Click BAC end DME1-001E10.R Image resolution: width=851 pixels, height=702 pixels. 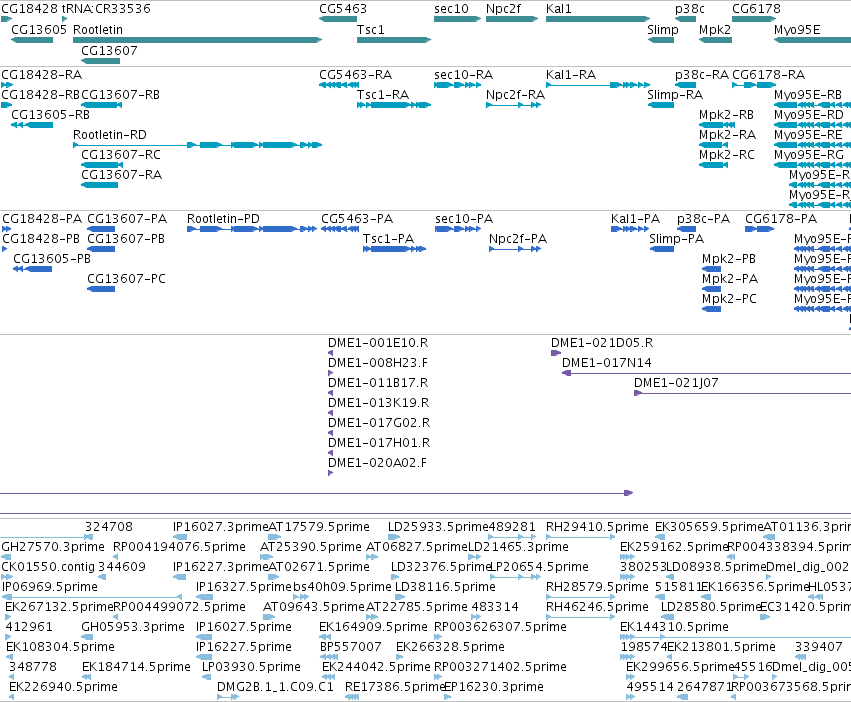click(x=331, y=353)
